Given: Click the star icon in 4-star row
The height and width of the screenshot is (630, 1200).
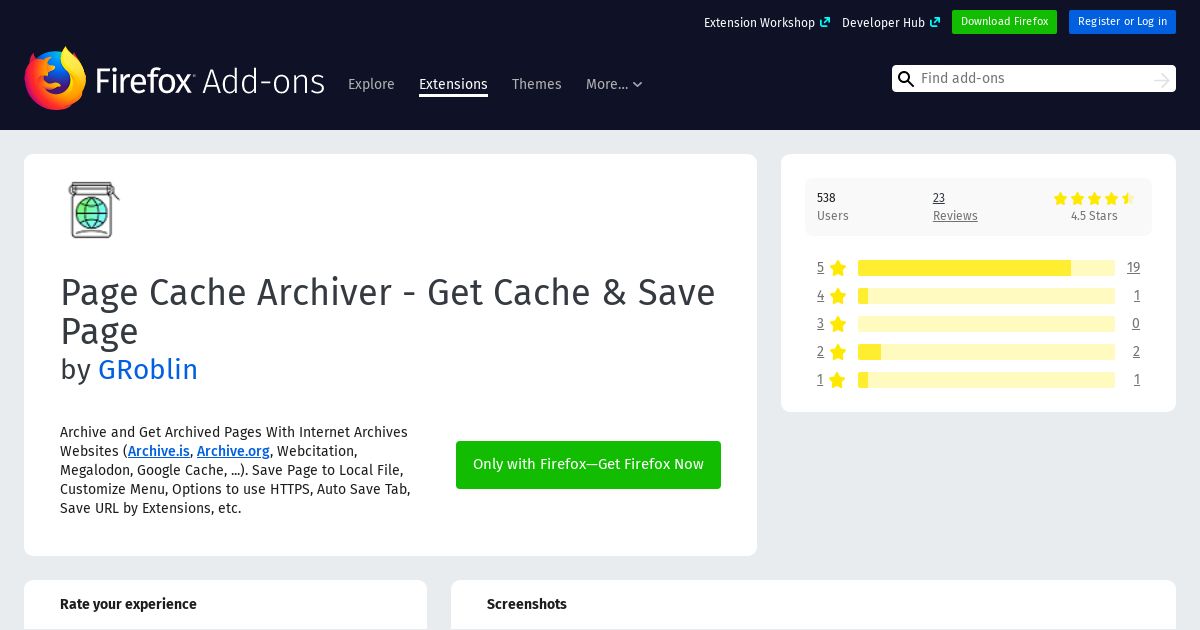Looking at the screenshot, I should tap(838, 296).
